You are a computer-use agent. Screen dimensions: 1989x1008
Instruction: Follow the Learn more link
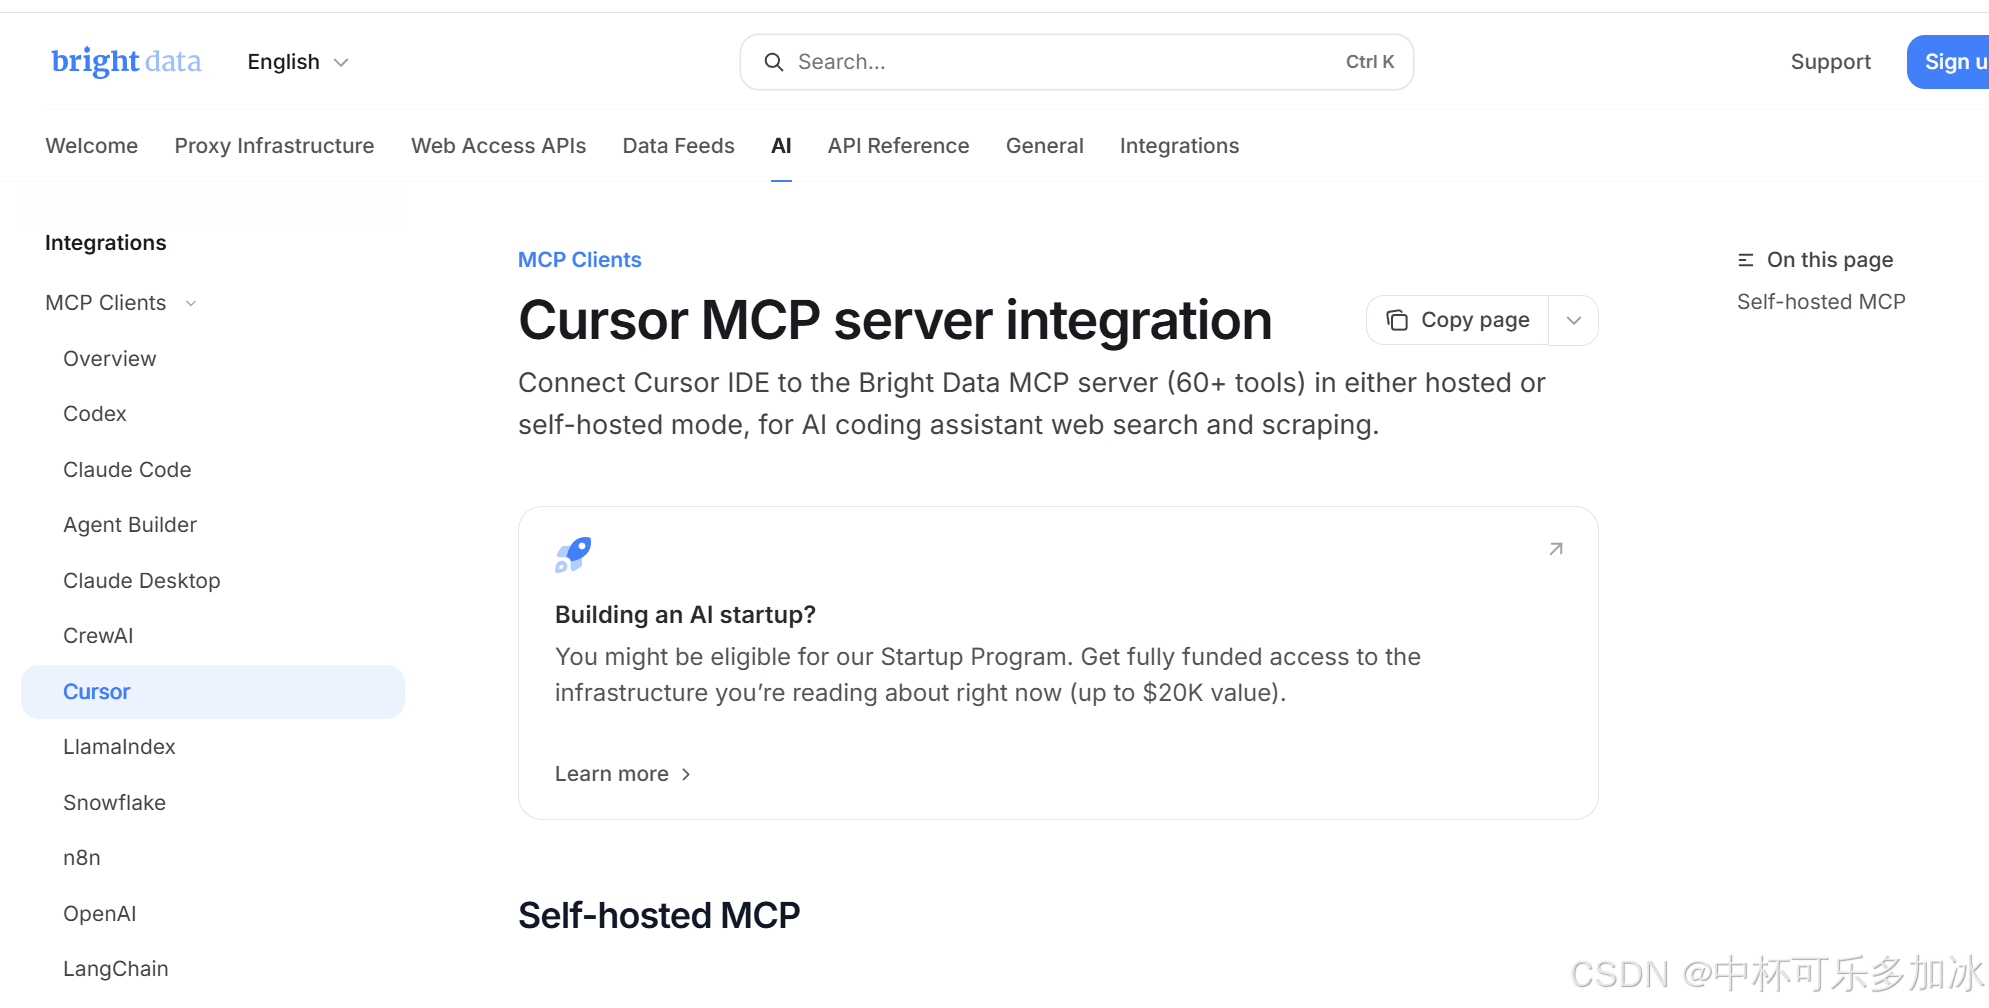623,774
